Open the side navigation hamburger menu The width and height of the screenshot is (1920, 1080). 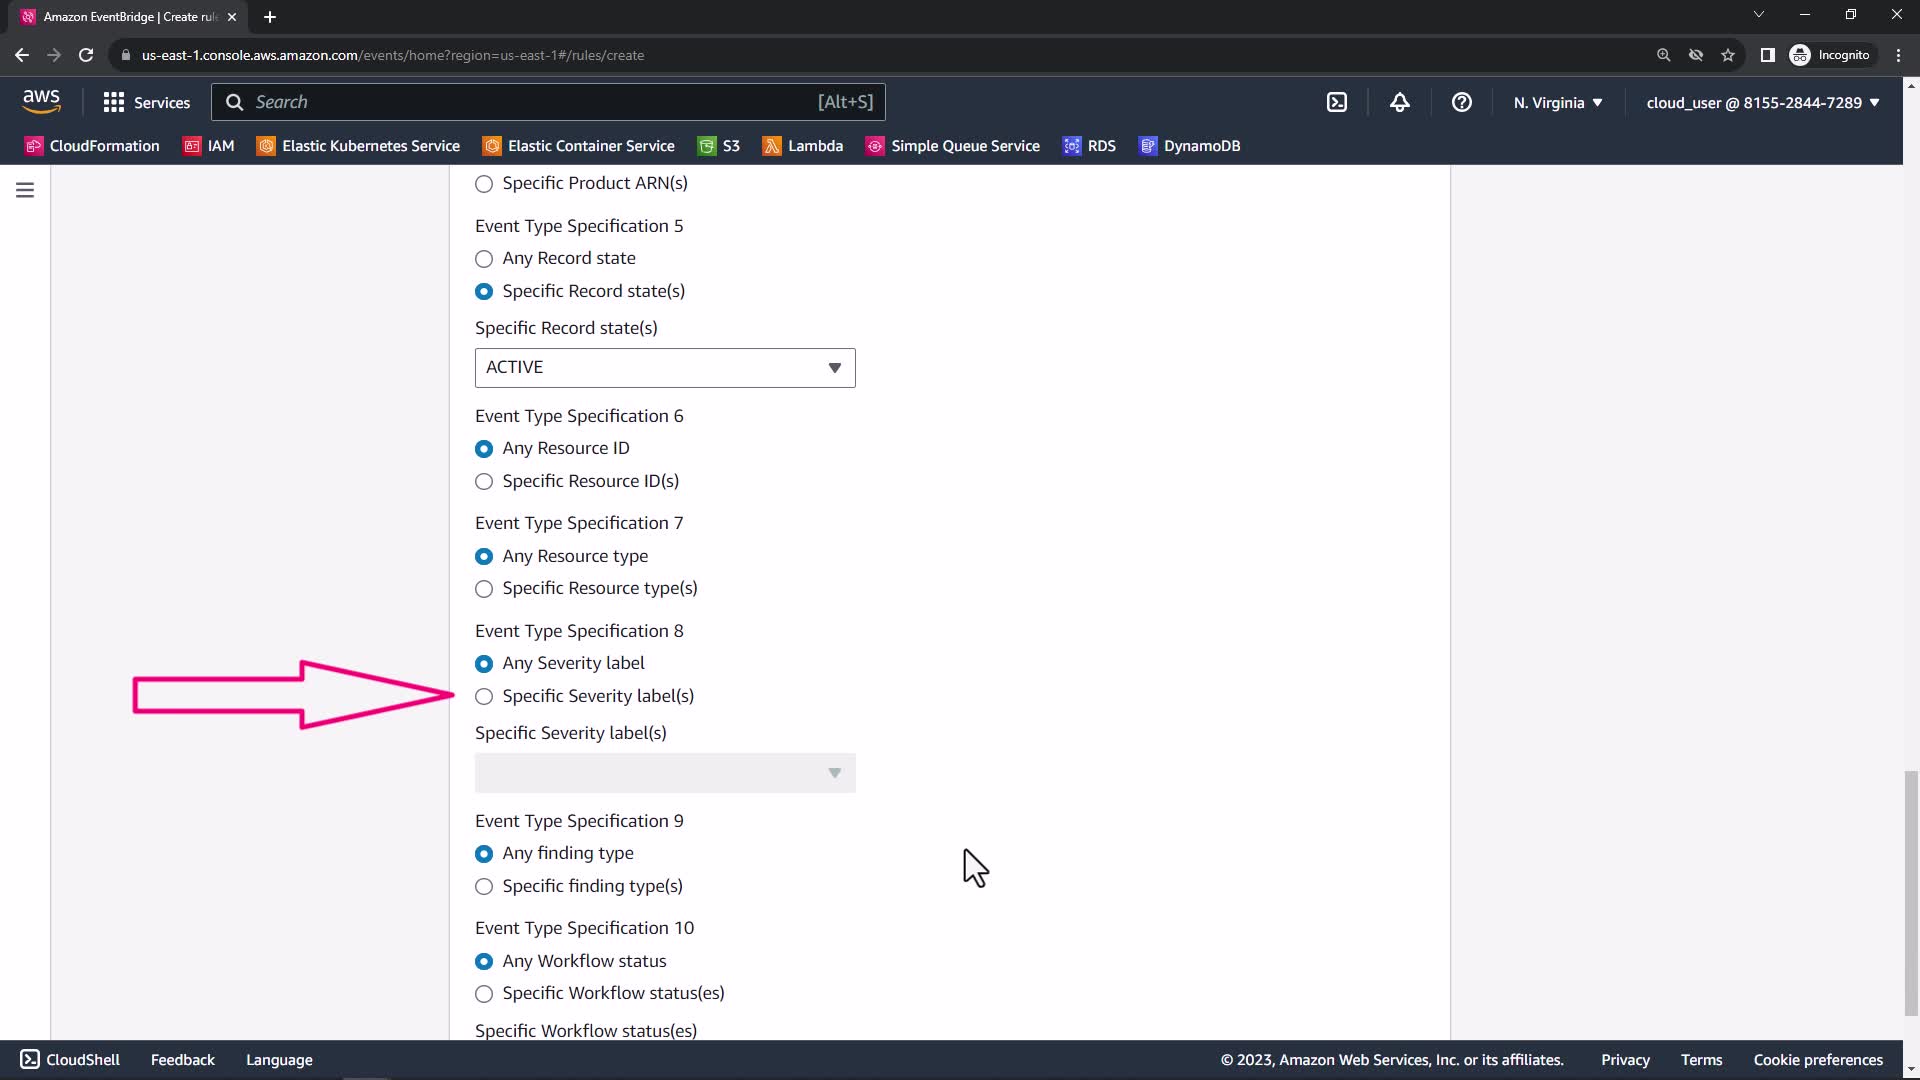point(25,190)
